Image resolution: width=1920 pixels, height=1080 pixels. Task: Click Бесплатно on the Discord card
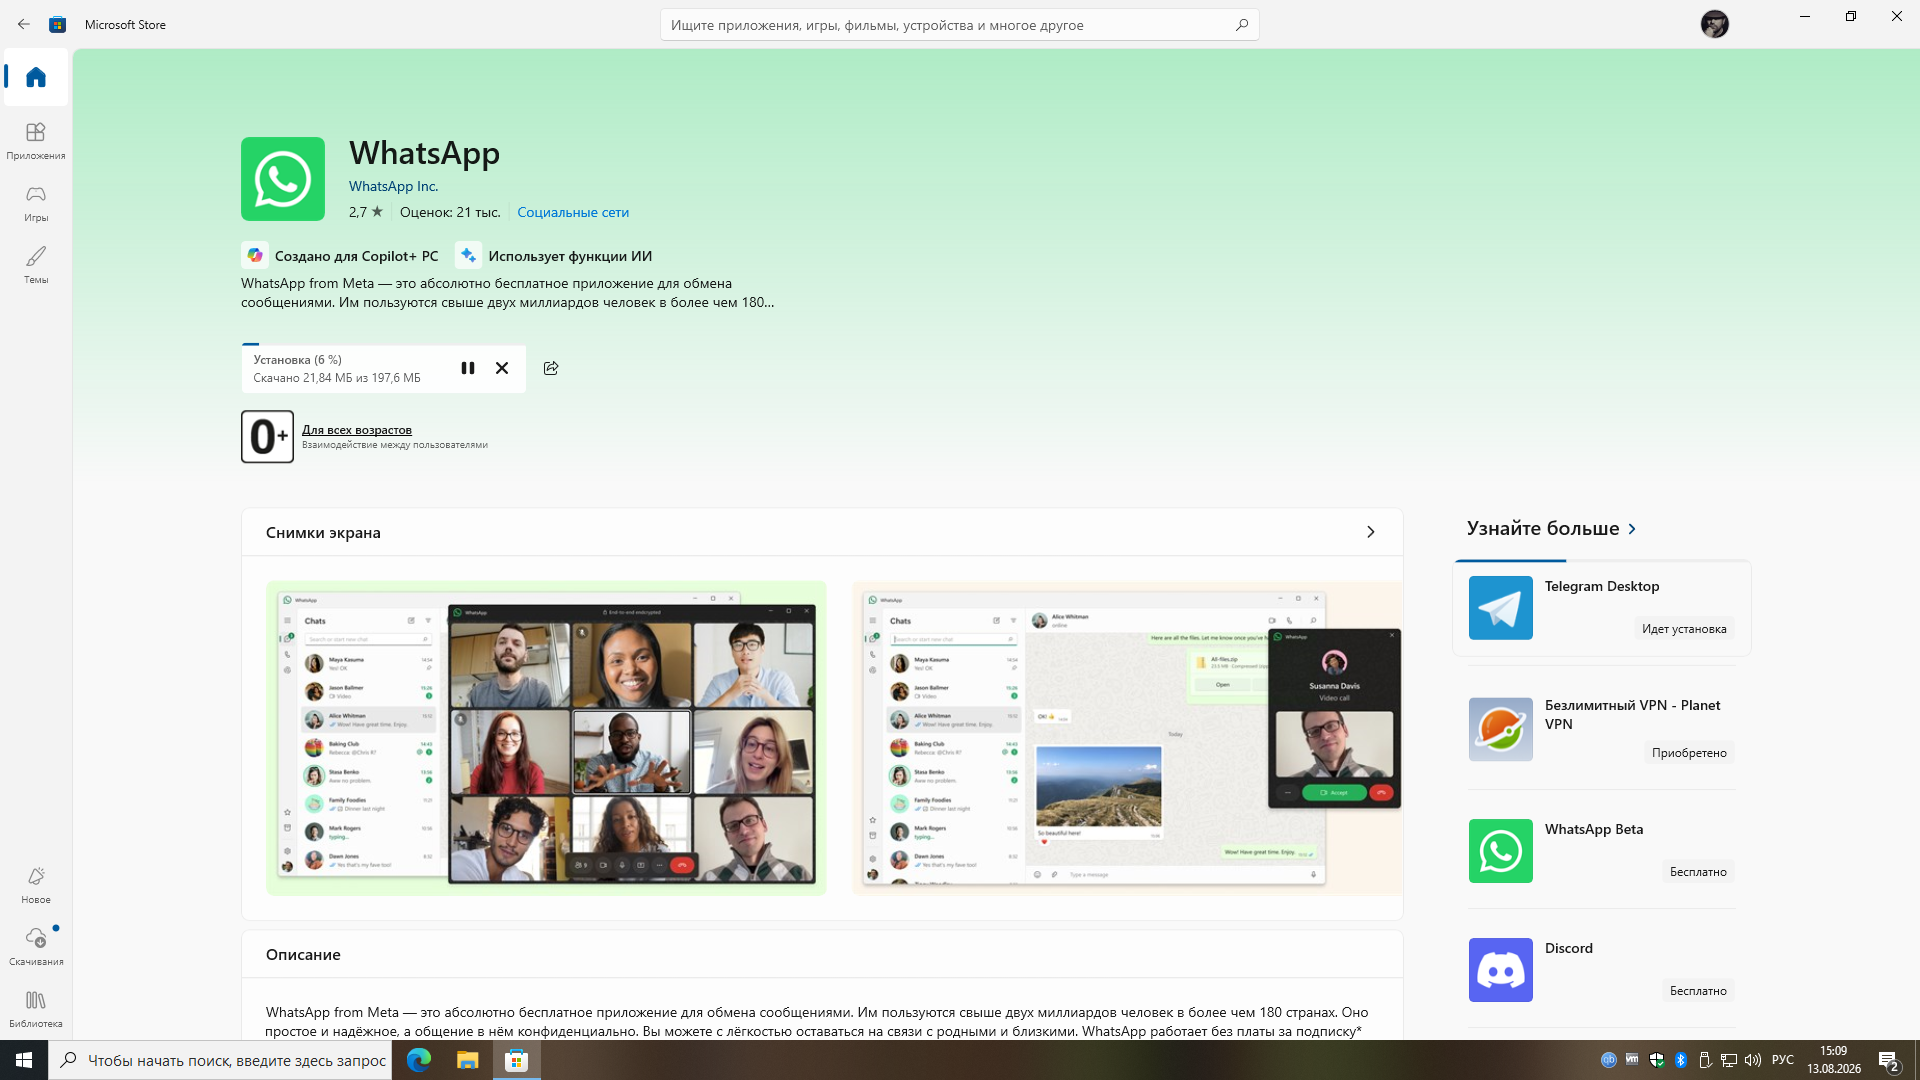click(x=1698, y=991)
